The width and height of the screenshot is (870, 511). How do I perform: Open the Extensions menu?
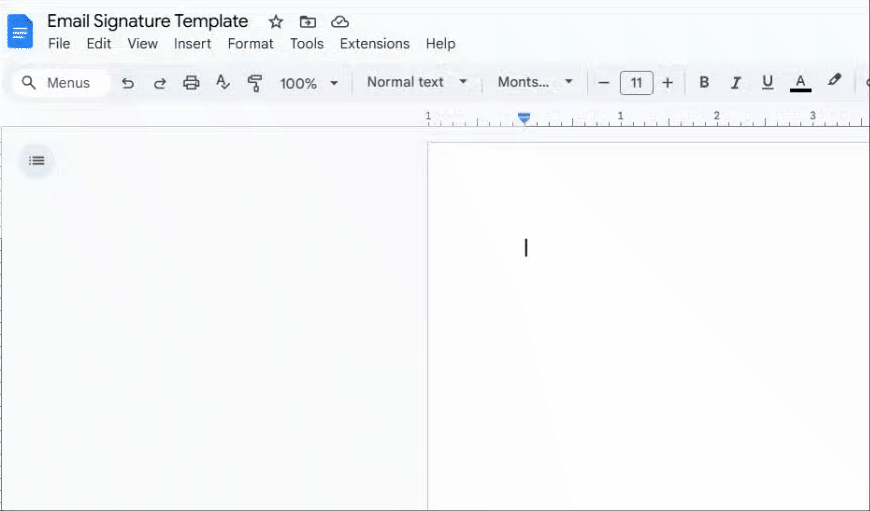coord(375,44)
